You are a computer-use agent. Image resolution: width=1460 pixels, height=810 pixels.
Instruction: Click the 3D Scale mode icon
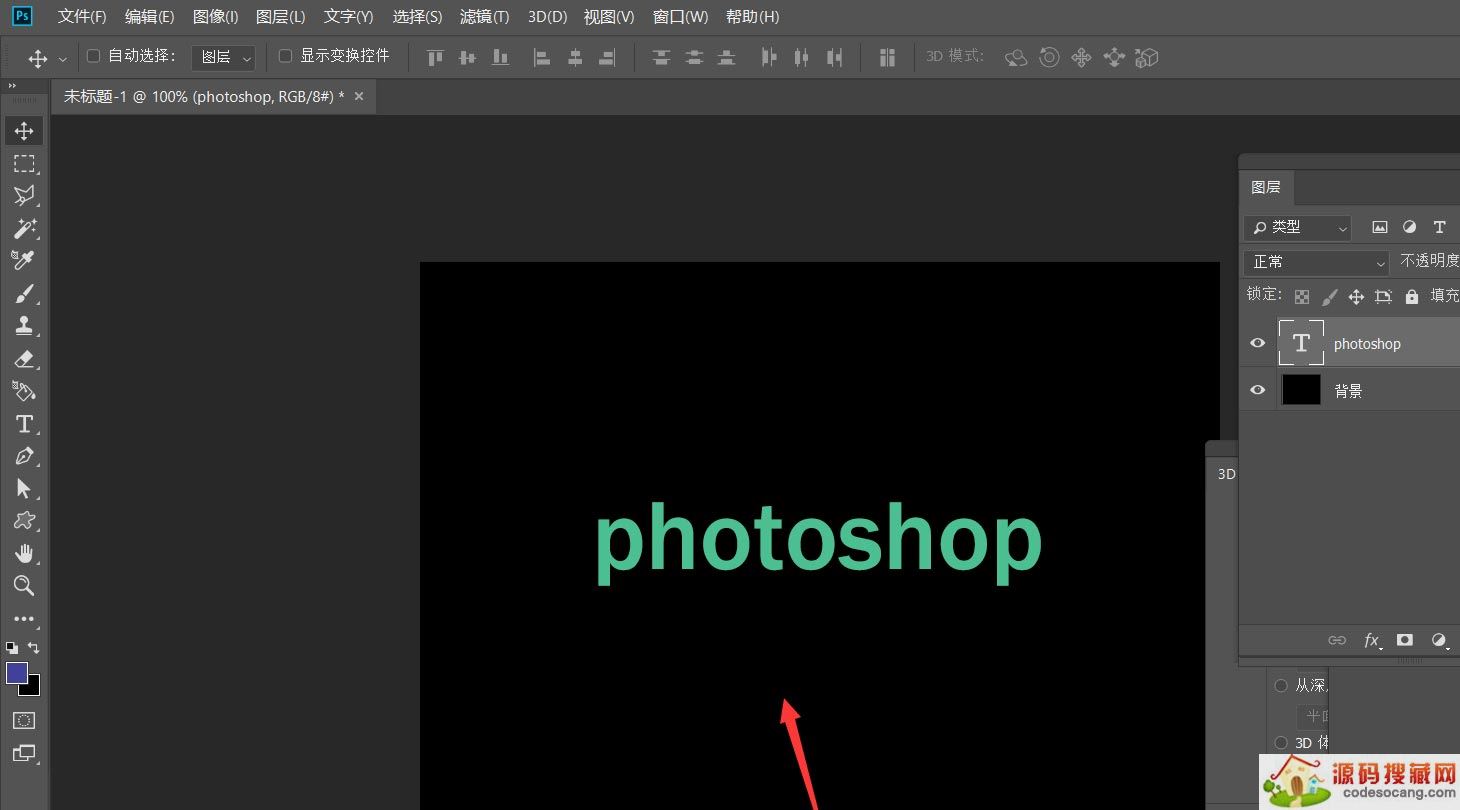[1147, 58]
